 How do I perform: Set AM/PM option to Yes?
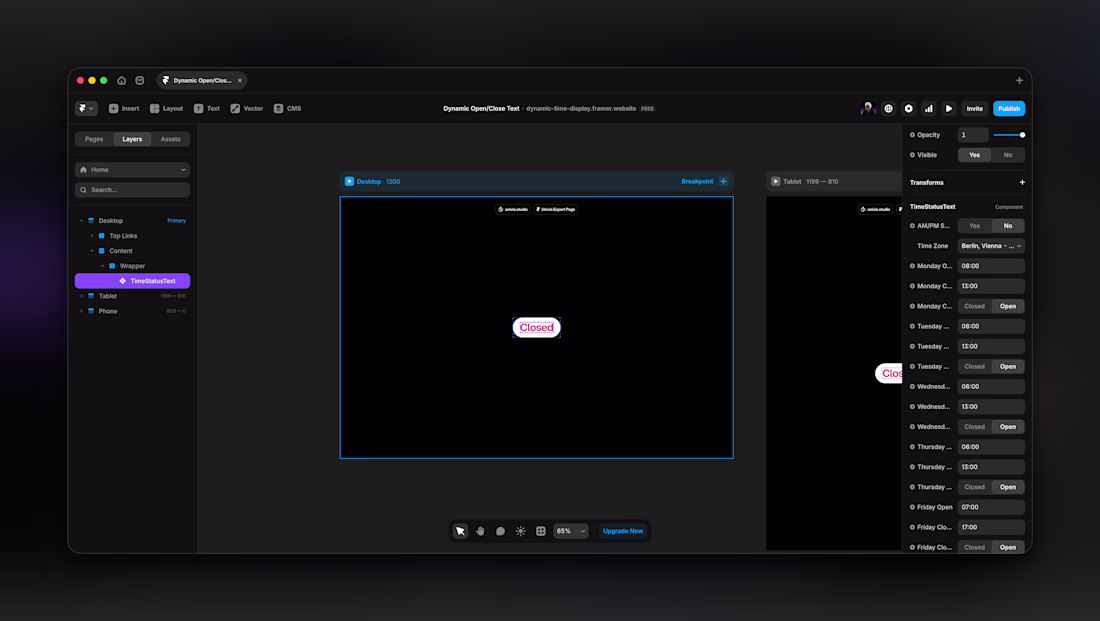click(974, 226)
